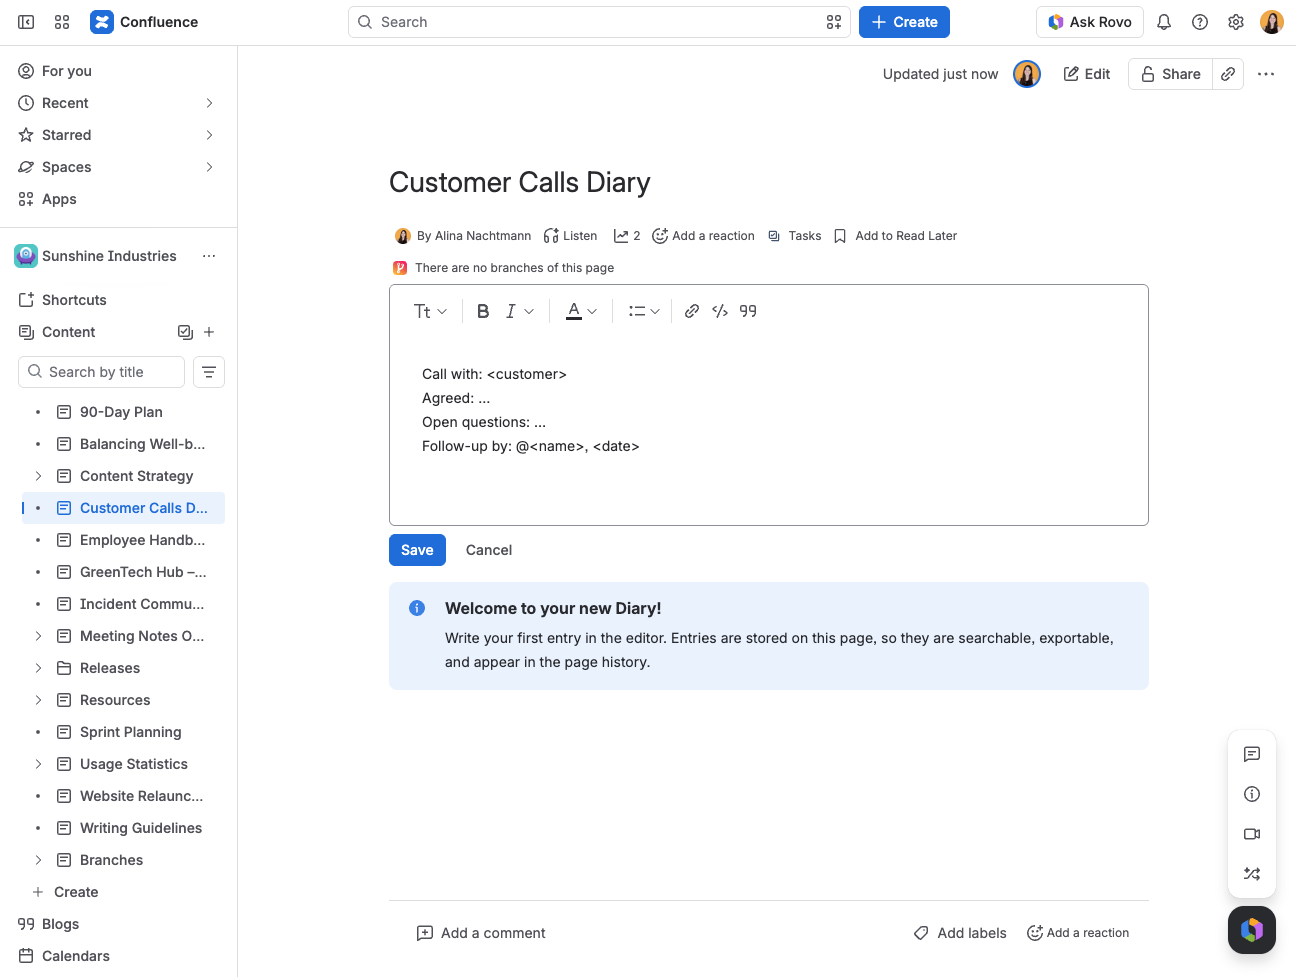The image size is (1296, 977).
Task: Insert a link in the diary editor
Action: click(x=691, y=311)
